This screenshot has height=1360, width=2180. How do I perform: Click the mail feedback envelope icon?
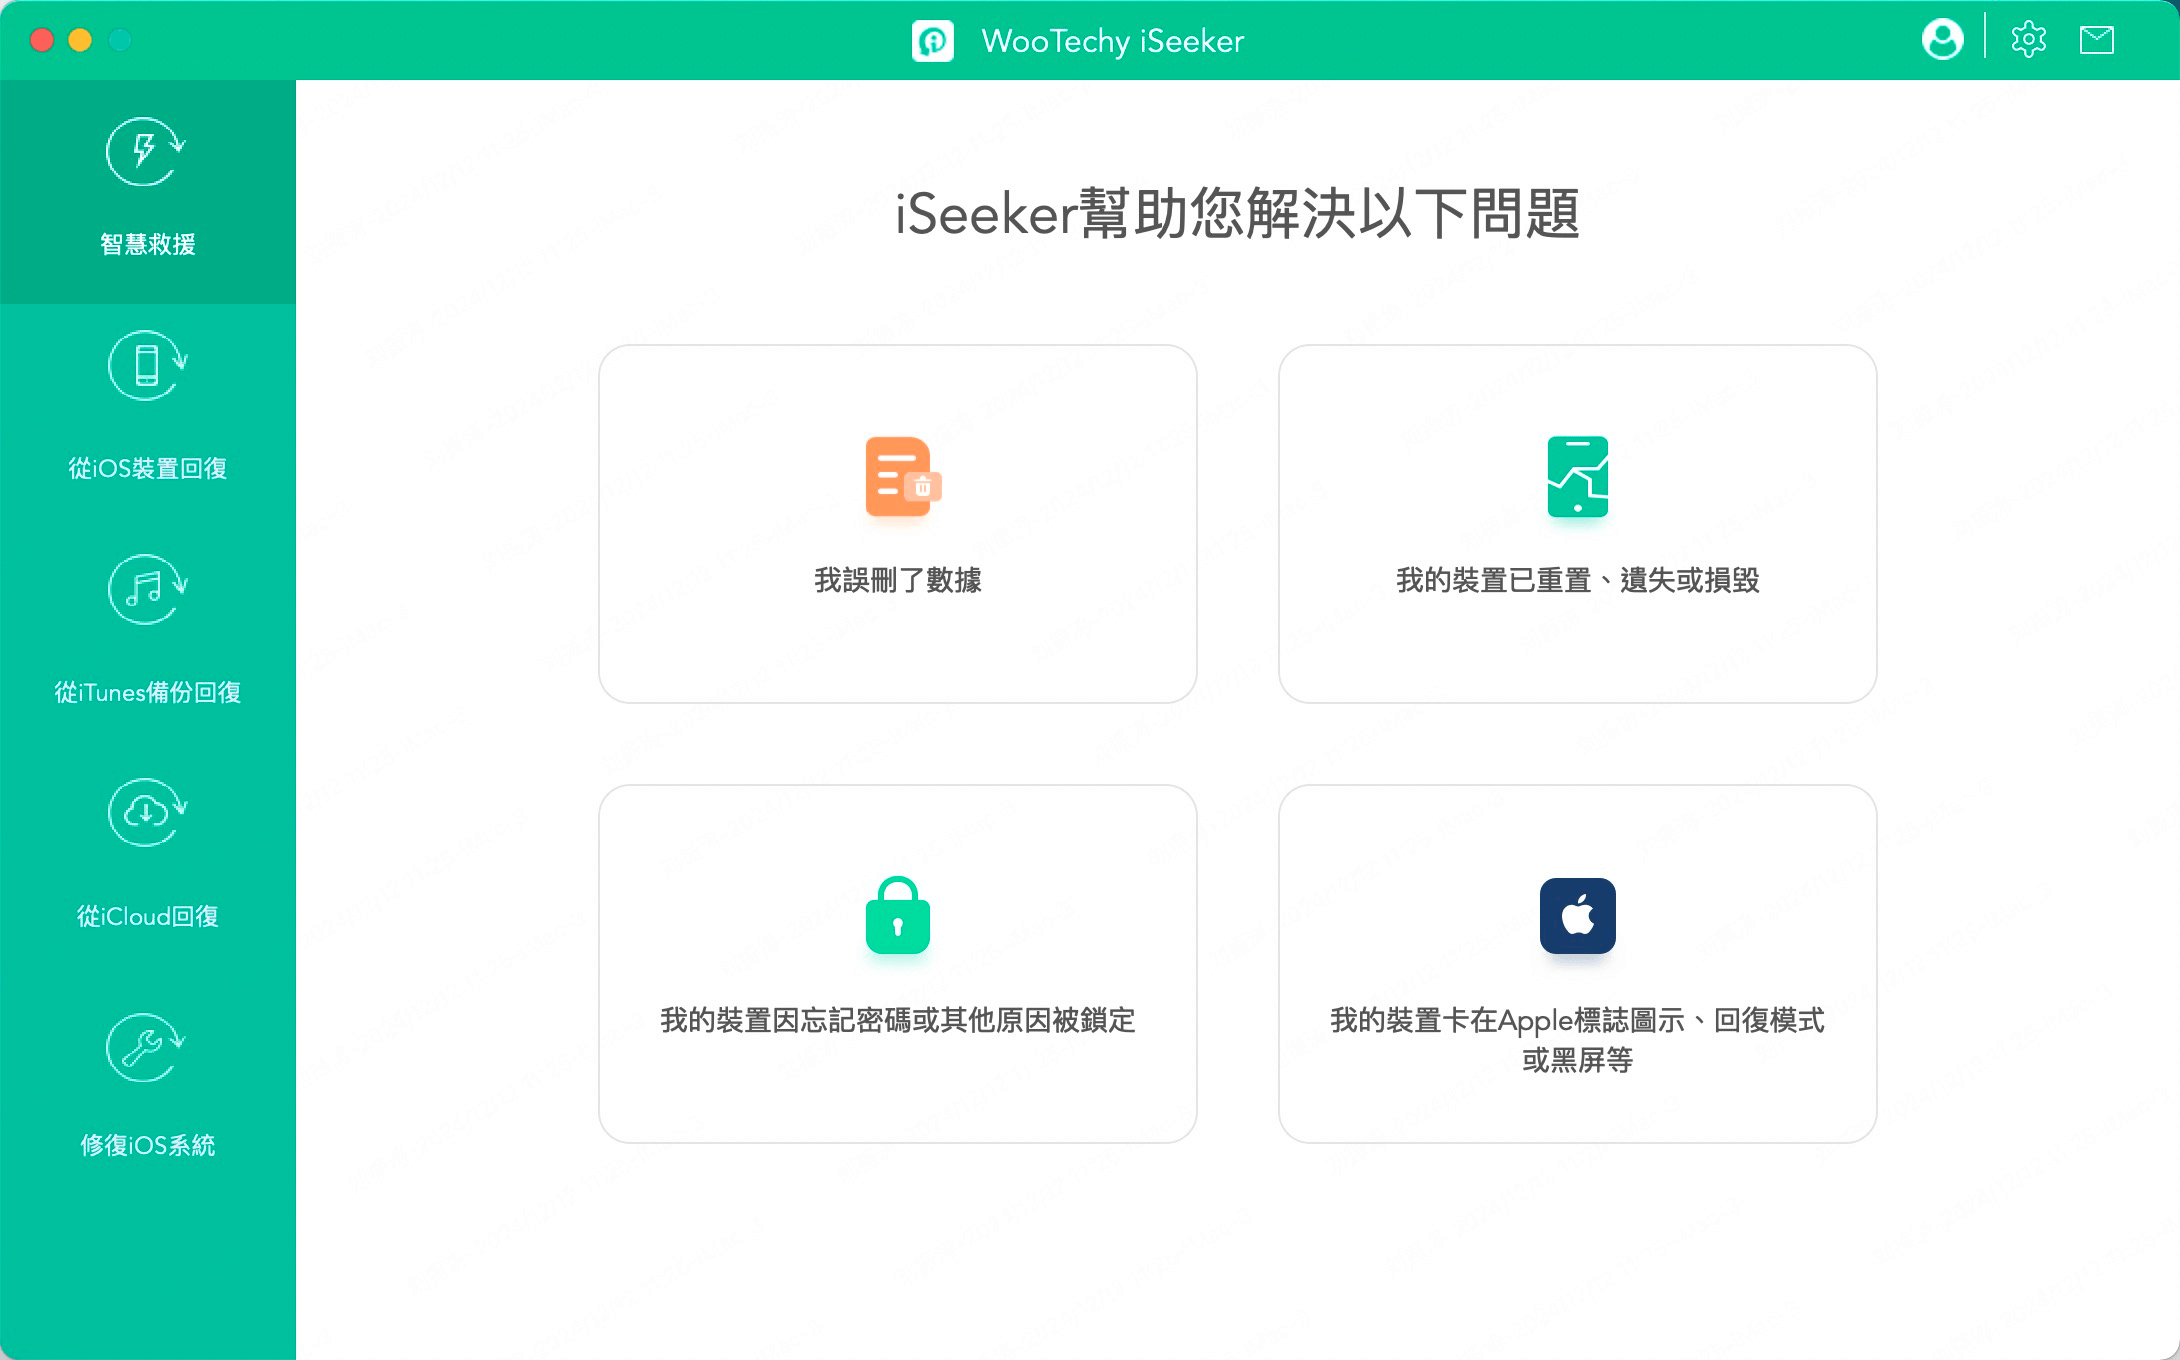pyautogui.click(x=2096, y=40)
